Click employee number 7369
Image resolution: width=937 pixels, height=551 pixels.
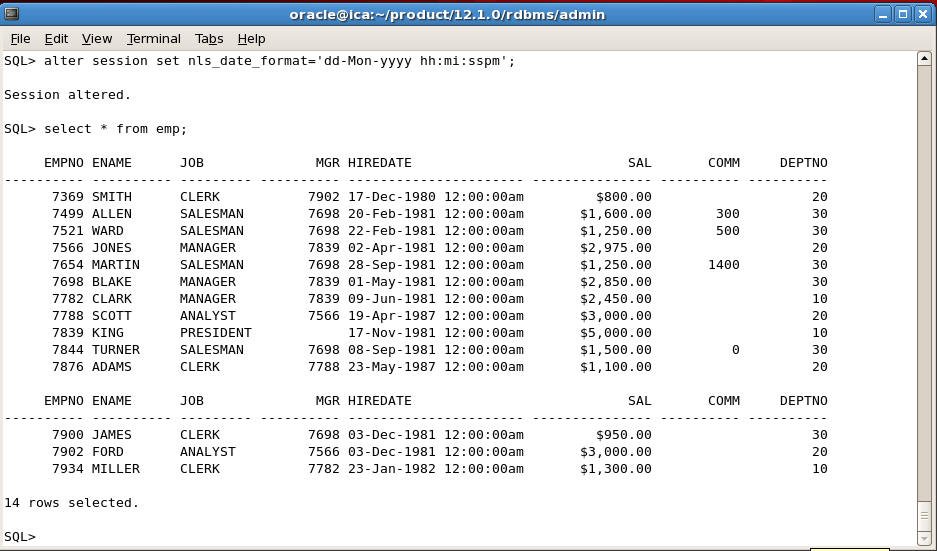[x=68, y=197]
